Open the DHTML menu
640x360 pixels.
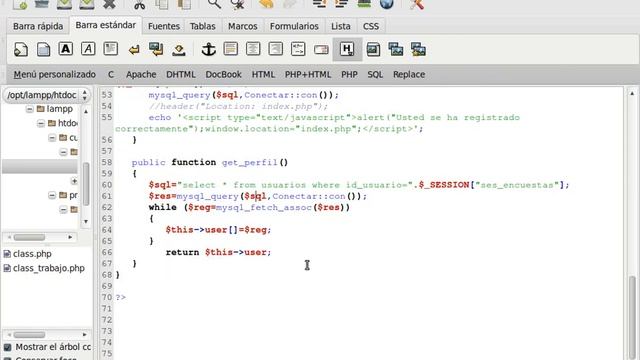tap(180, 74)
